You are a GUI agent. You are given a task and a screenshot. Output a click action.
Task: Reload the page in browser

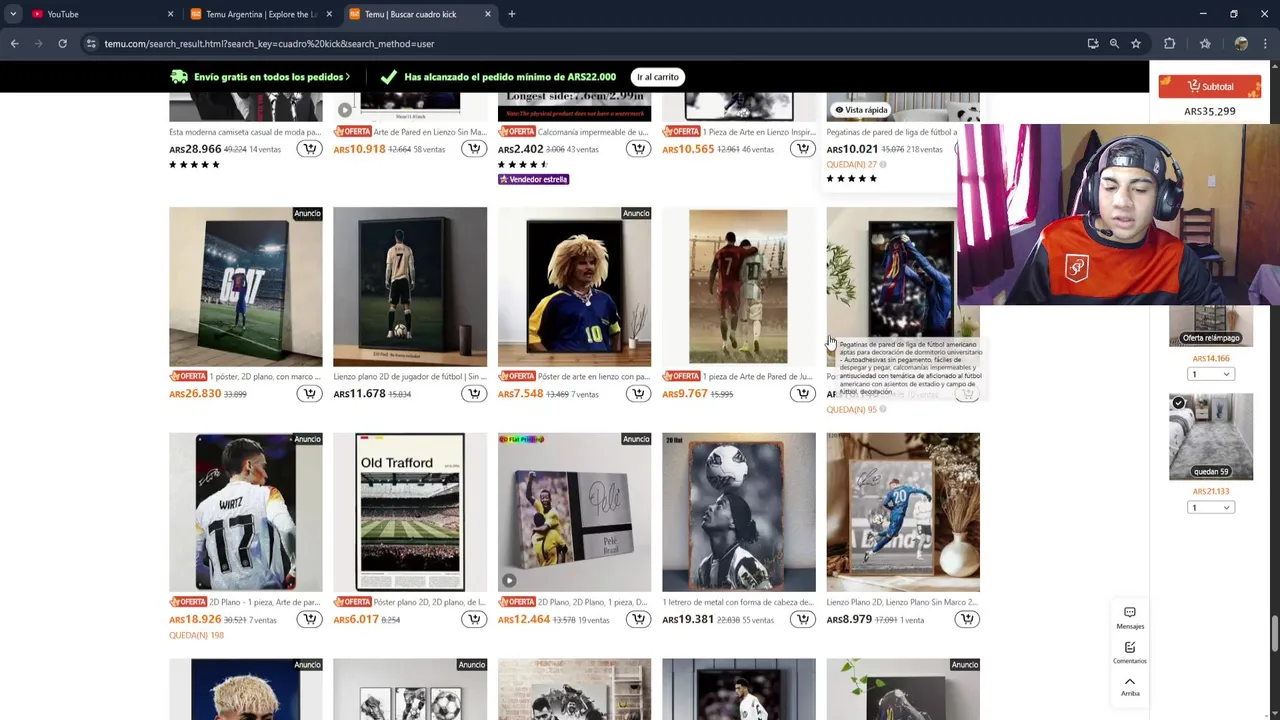coord(62,44)
